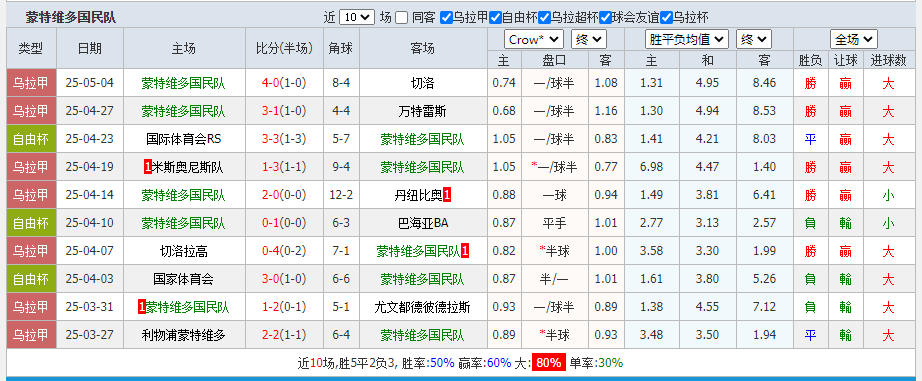Select the 50% win rate value
This screenshot has height=381, width=922.
coord(442,363)
